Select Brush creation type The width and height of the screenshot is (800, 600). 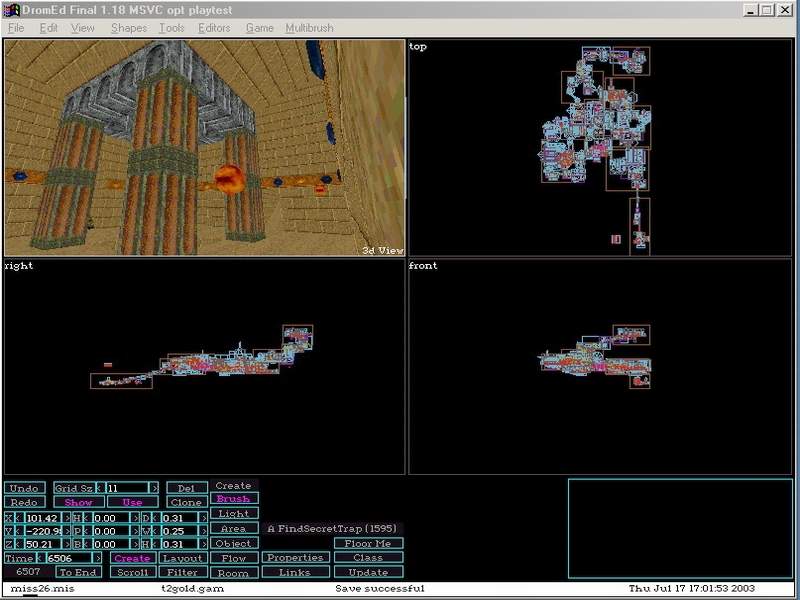click(x=234, y=498)
